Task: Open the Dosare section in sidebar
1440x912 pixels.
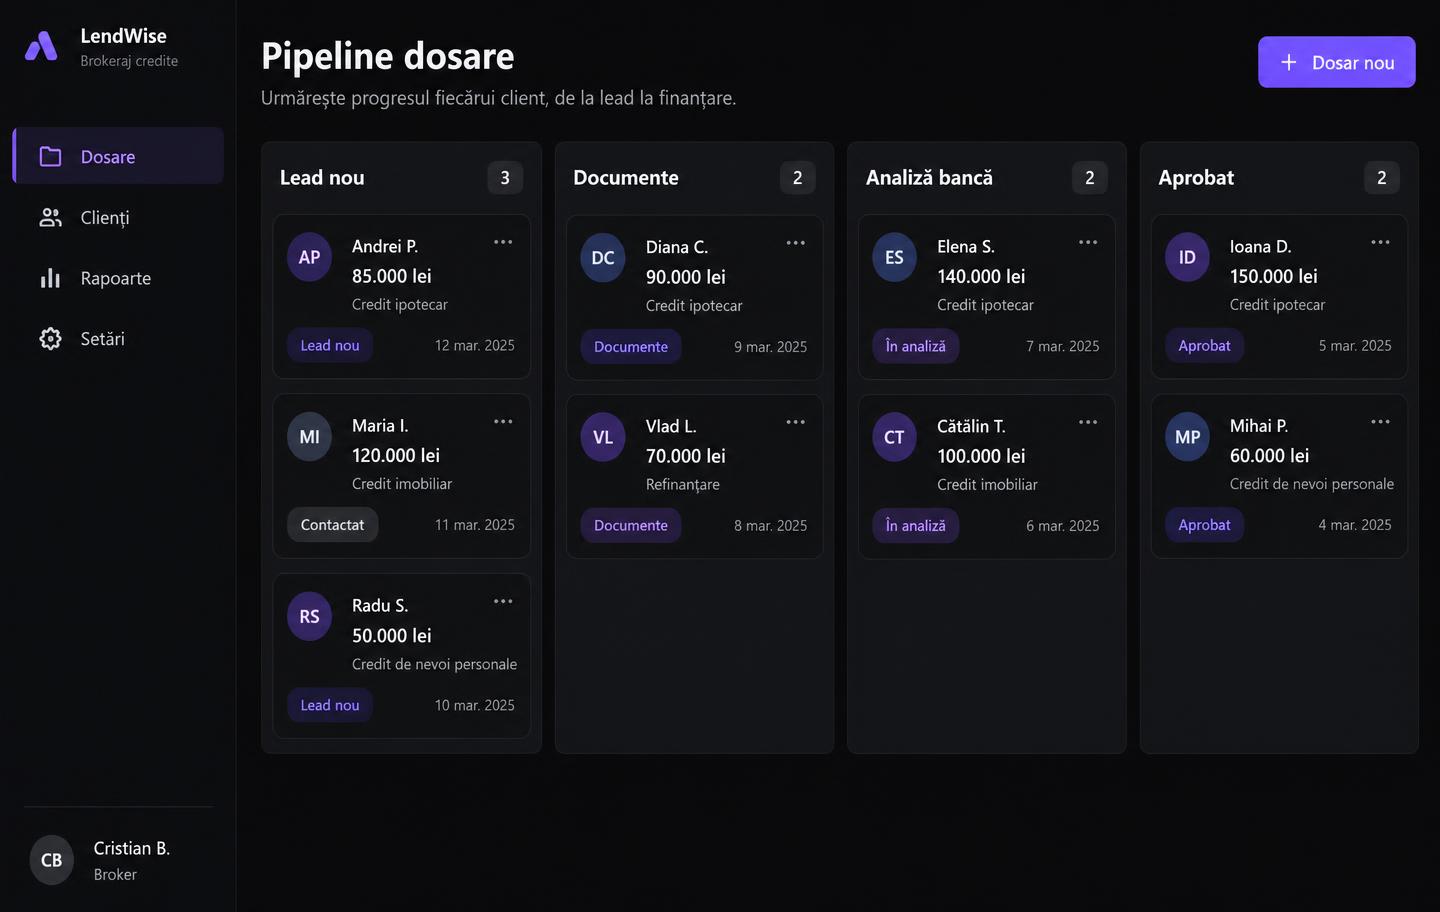Action: click(x=118, y=156)
